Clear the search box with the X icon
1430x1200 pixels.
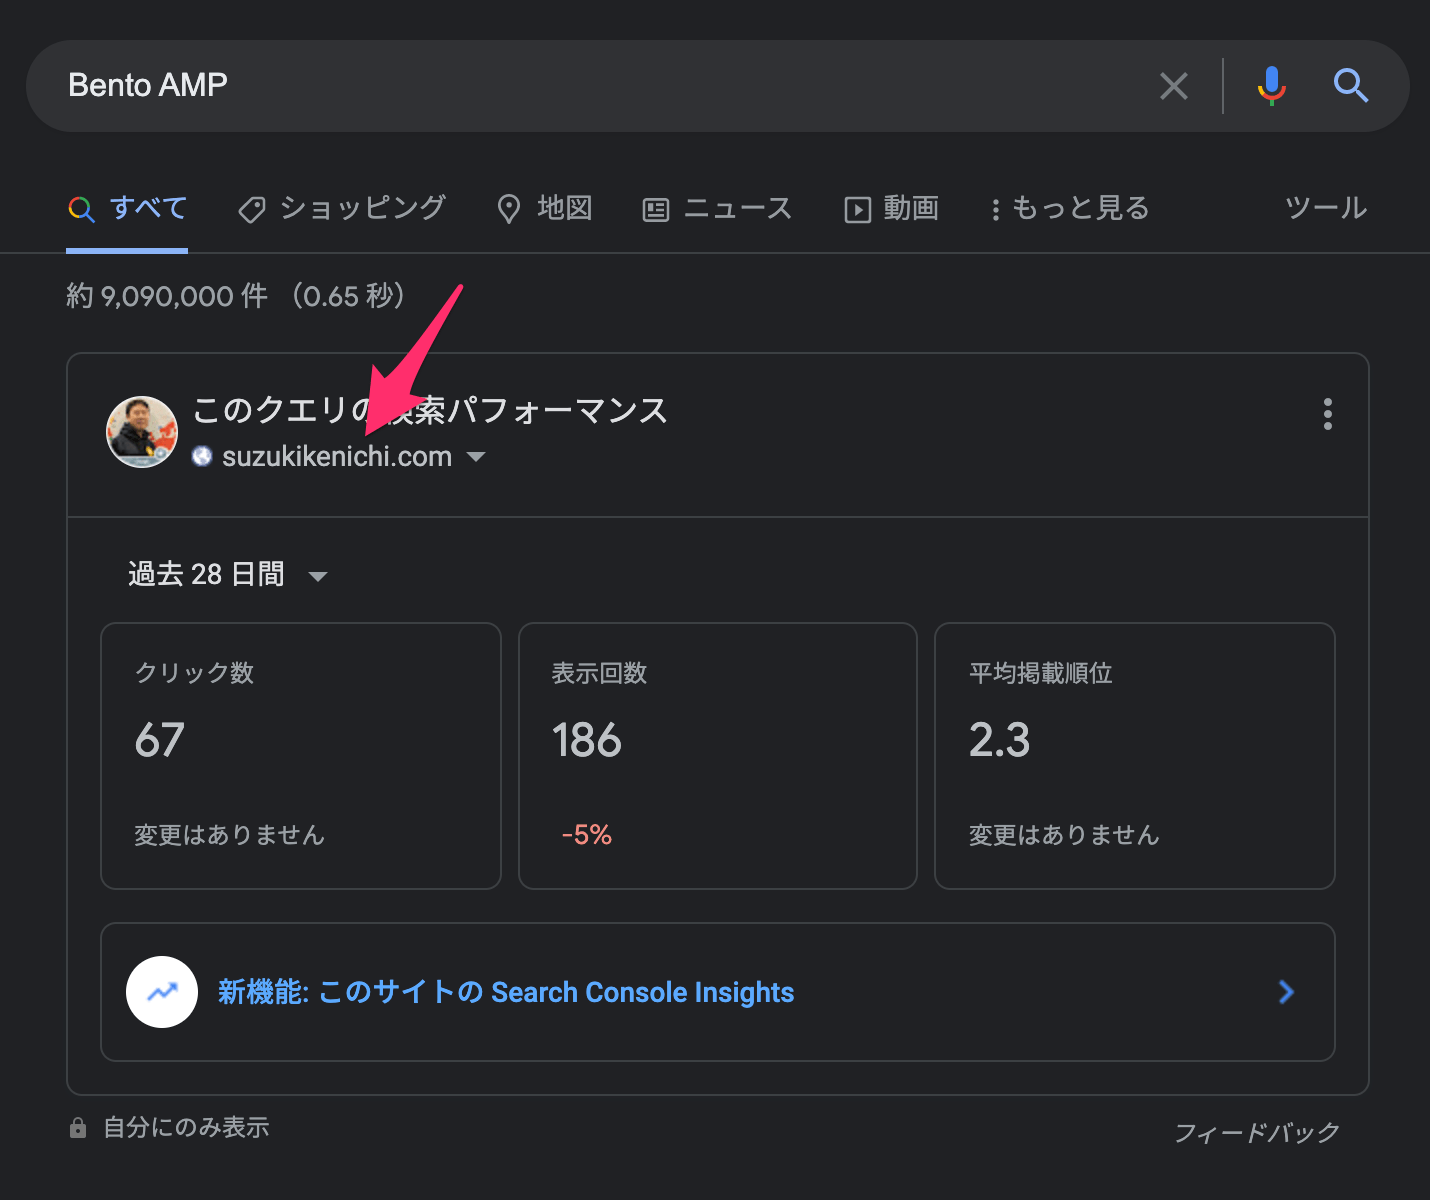coord(1174,86)
